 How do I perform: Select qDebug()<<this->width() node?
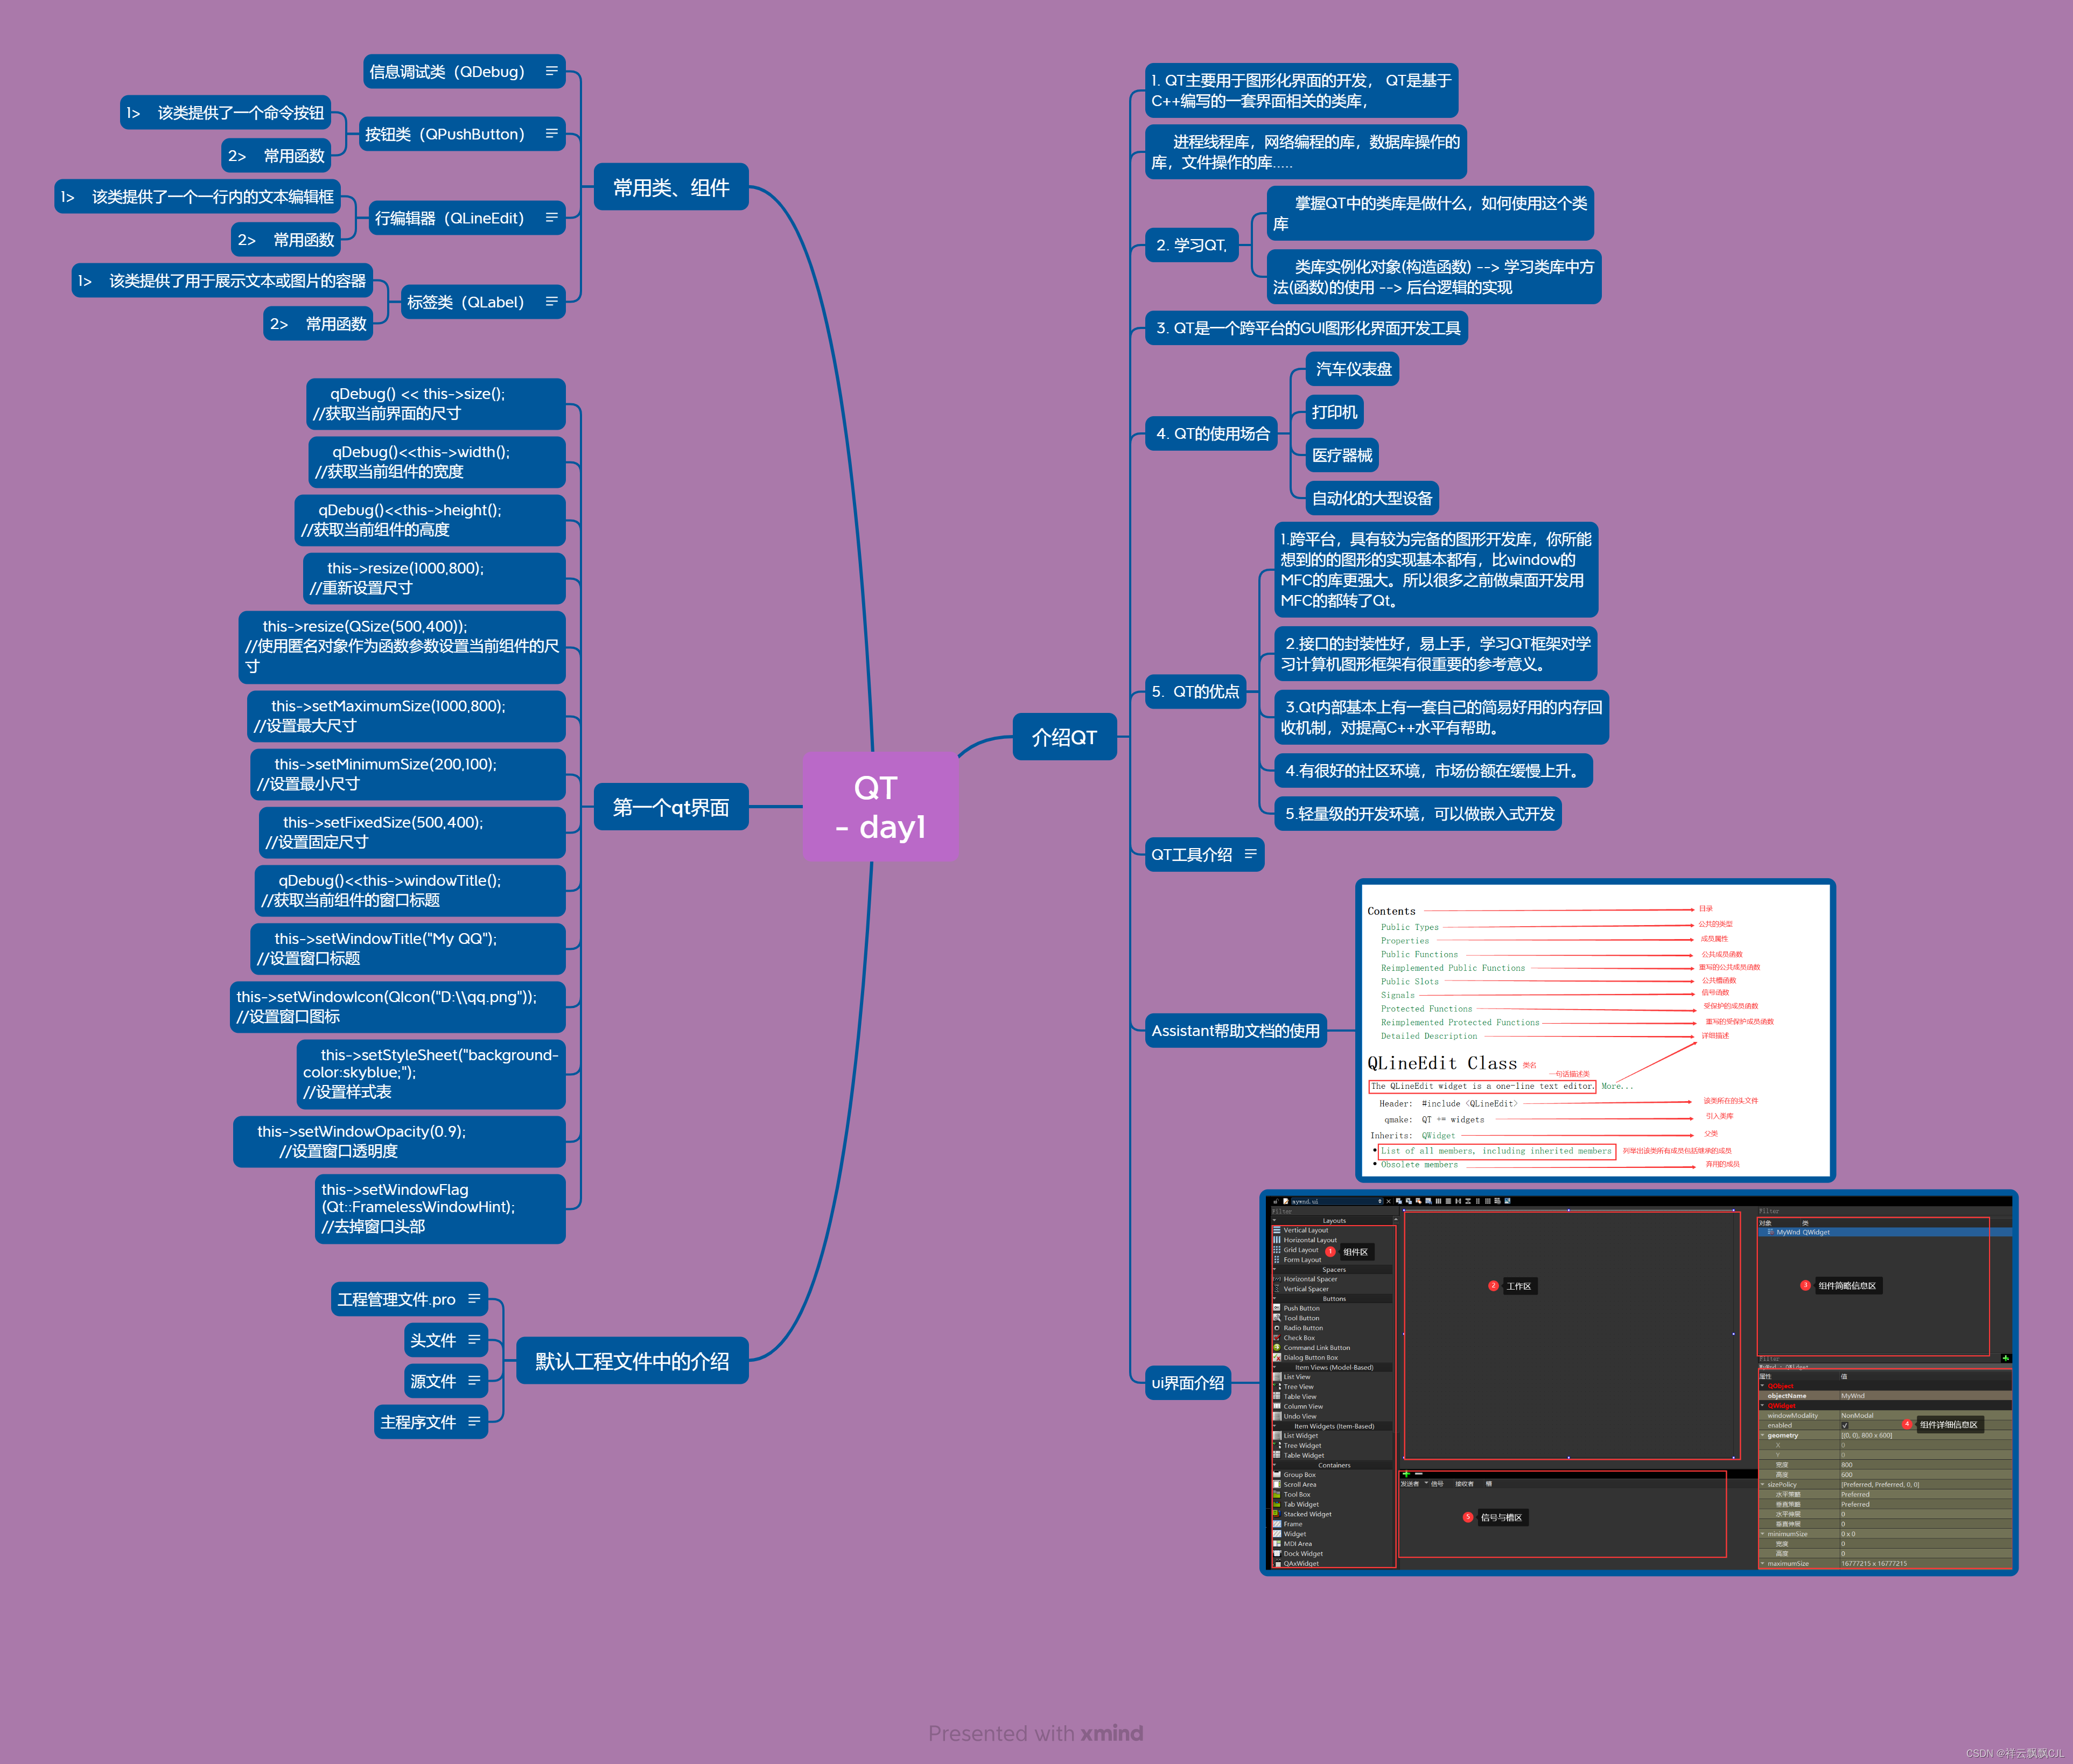[x=437, y=462]
